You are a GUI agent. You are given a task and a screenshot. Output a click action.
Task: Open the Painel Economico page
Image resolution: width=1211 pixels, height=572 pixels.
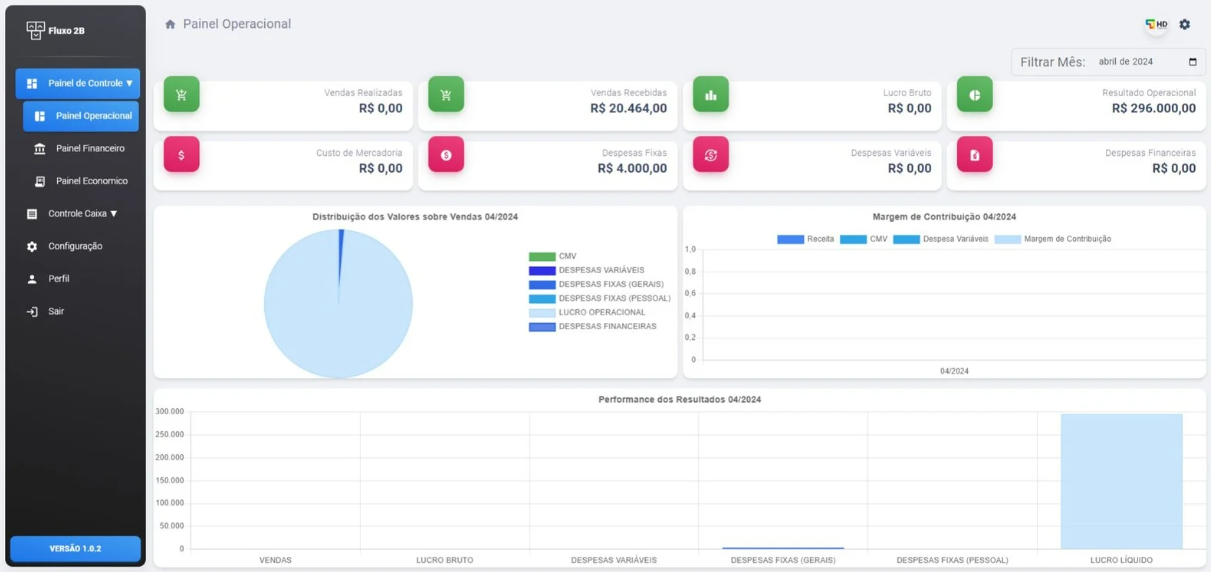point(91,181)
